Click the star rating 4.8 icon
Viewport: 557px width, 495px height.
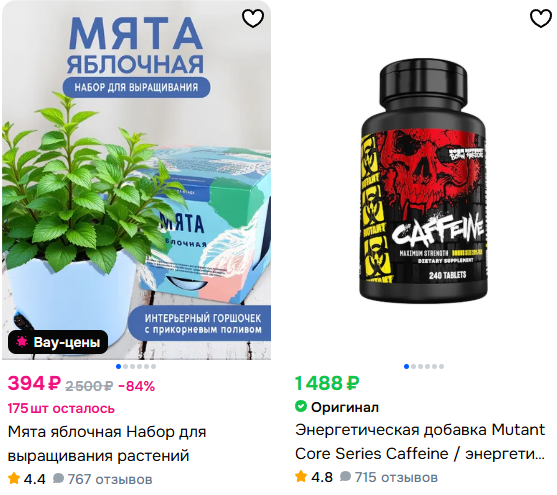click(x=301, y=477)
